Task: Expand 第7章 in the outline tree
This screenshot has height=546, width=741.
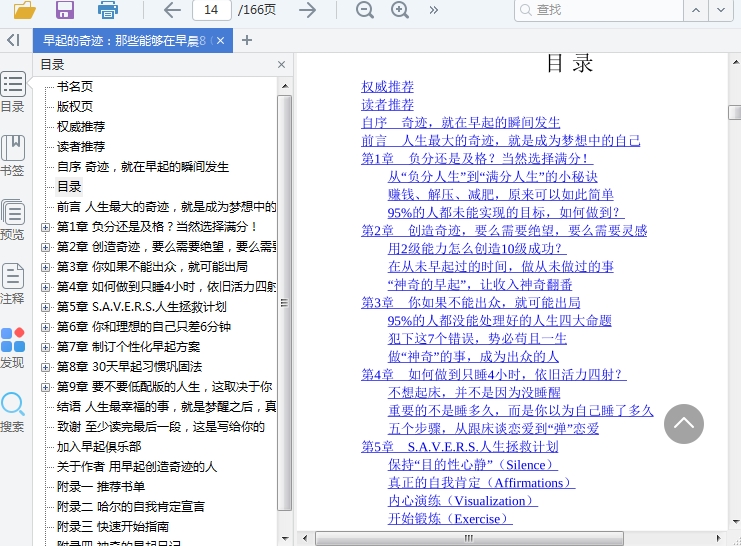Action: coord(45,347)
